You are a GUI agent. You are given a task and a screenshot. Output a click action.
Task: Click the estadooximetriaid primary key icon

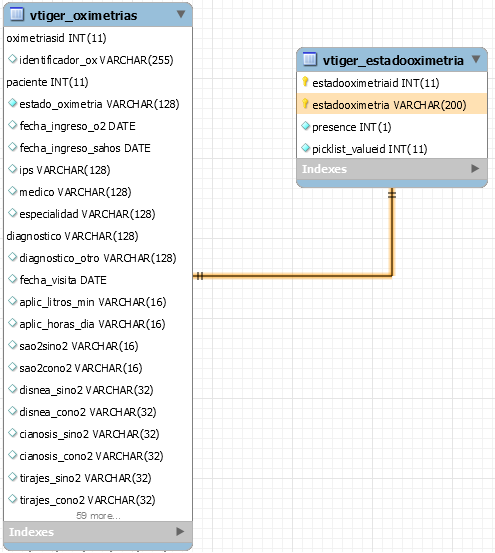click(305, 82)
